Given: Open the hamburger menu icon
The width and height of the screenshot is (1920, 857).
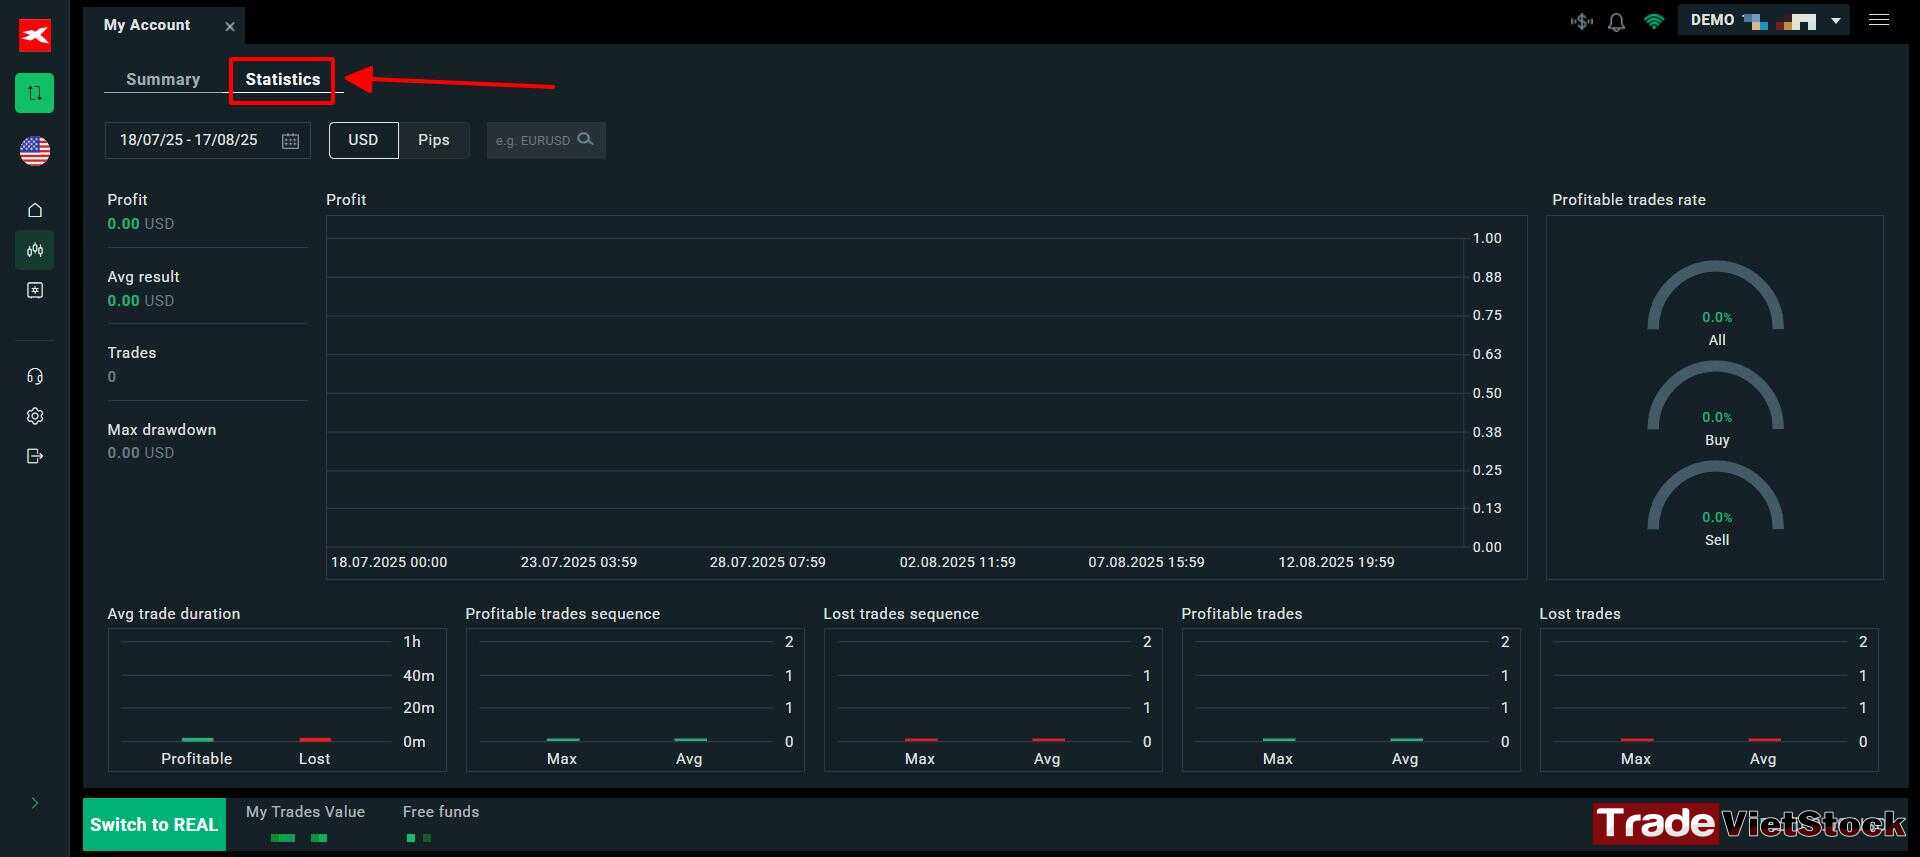Looking at the screenshot, I should click(x=1879, y=20).
